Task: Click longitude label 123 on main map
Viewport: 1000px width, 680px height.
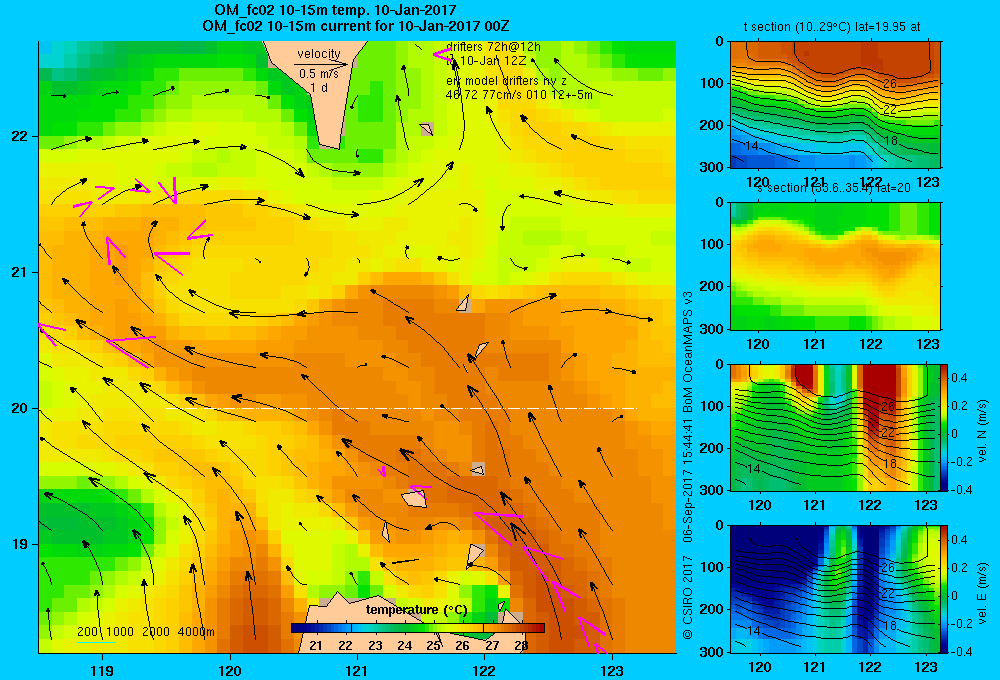Action: (612, 670)
